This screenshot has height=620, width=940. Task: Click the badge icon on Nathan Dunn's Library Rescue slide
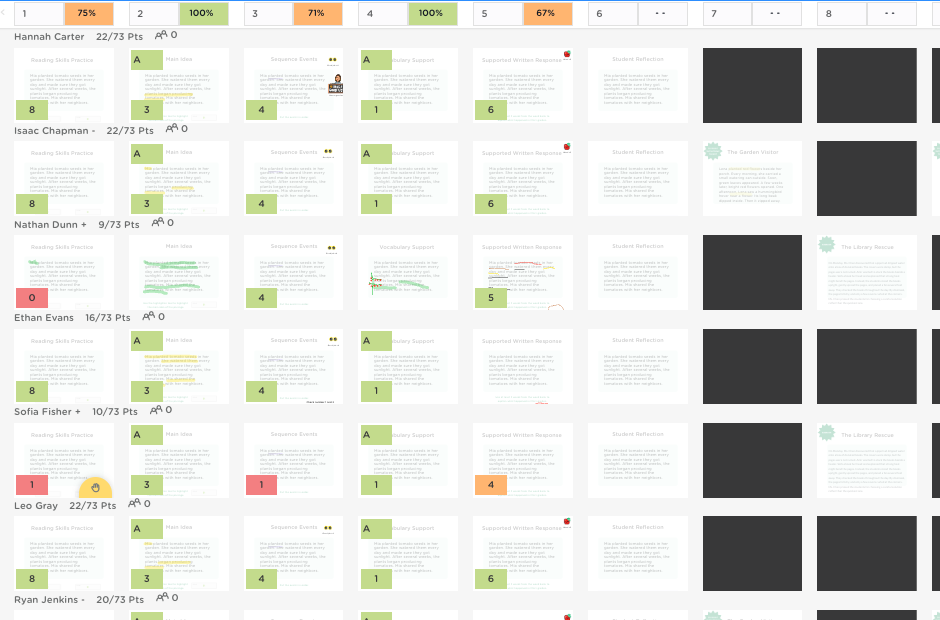pos(827,245)
